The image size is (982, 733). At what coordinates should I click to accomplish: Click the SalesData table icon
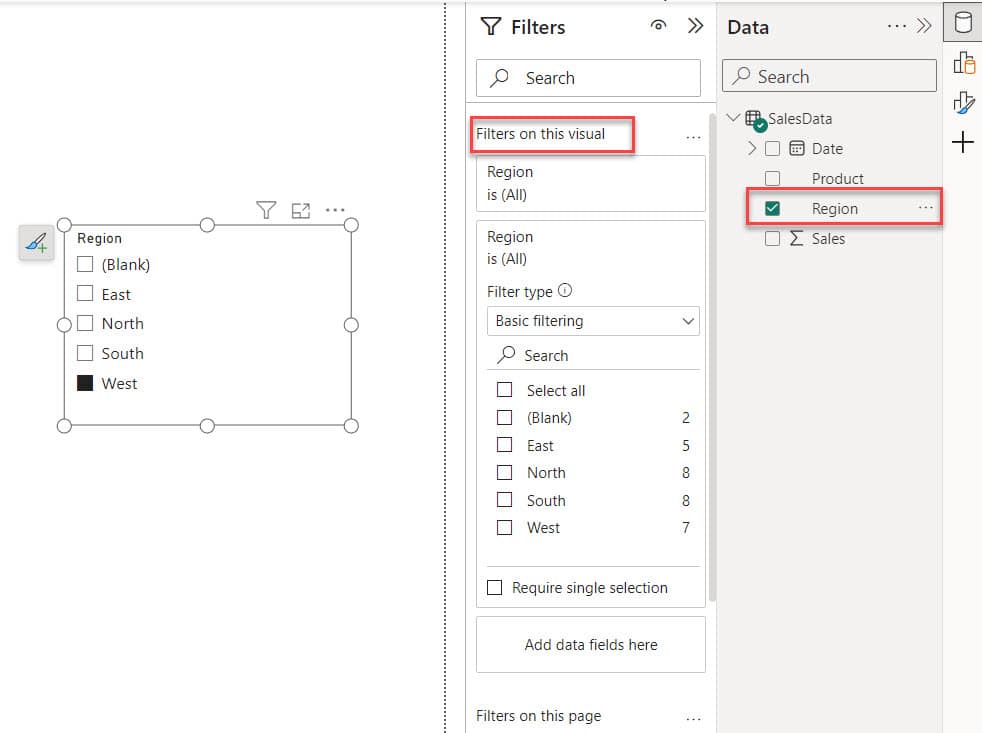[x=755, y=120]
